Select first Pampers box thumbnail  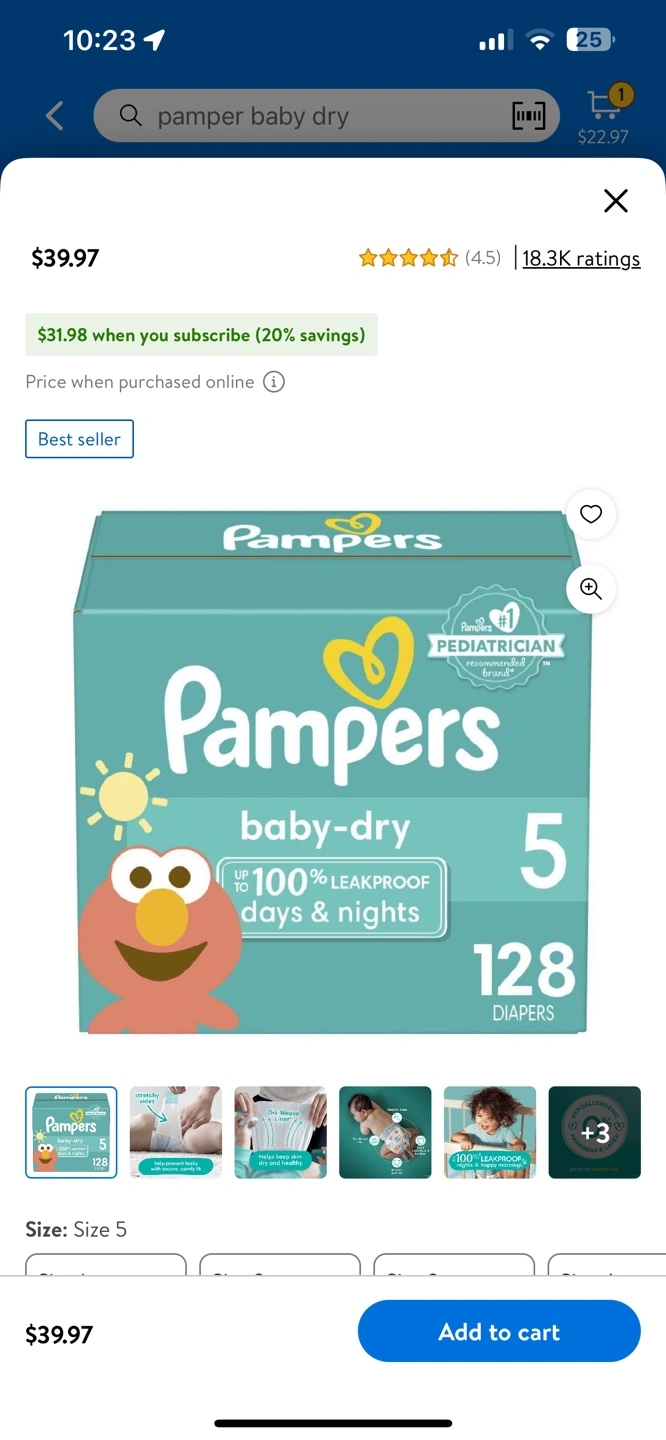[71, 1132]
